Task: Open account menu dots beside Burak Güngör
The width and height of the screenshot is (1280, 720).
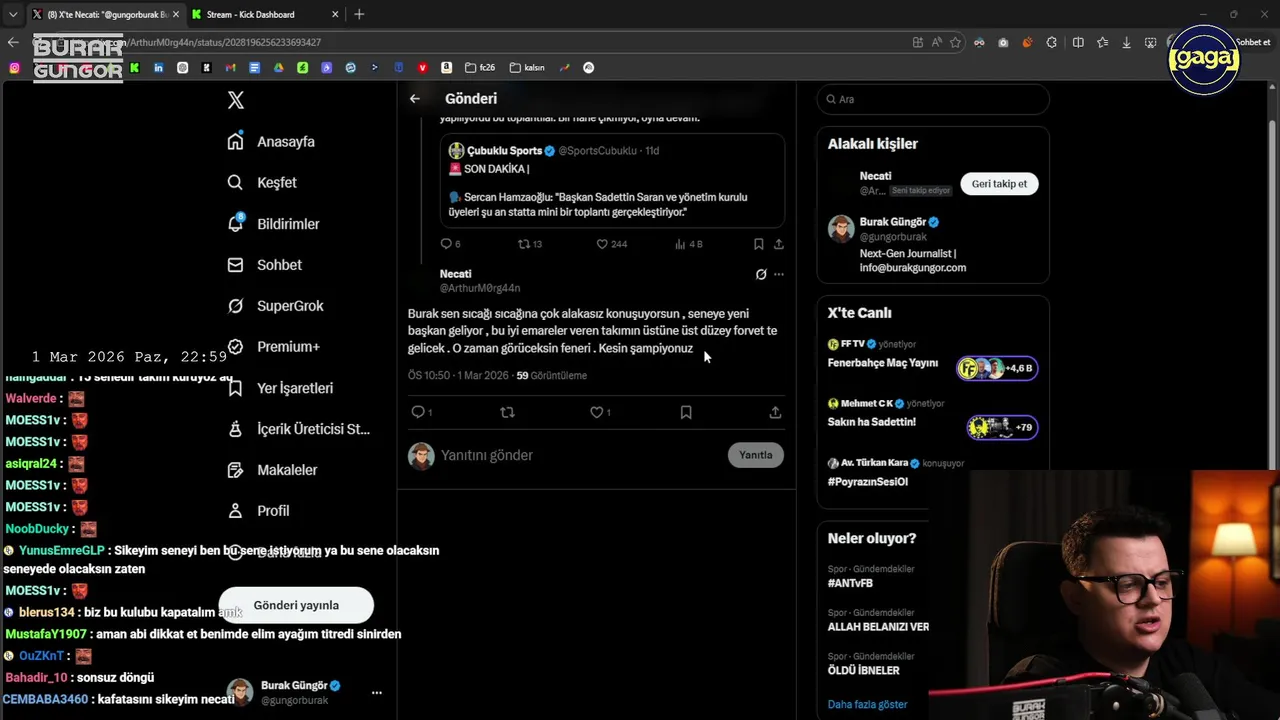Action: [377, 692]
